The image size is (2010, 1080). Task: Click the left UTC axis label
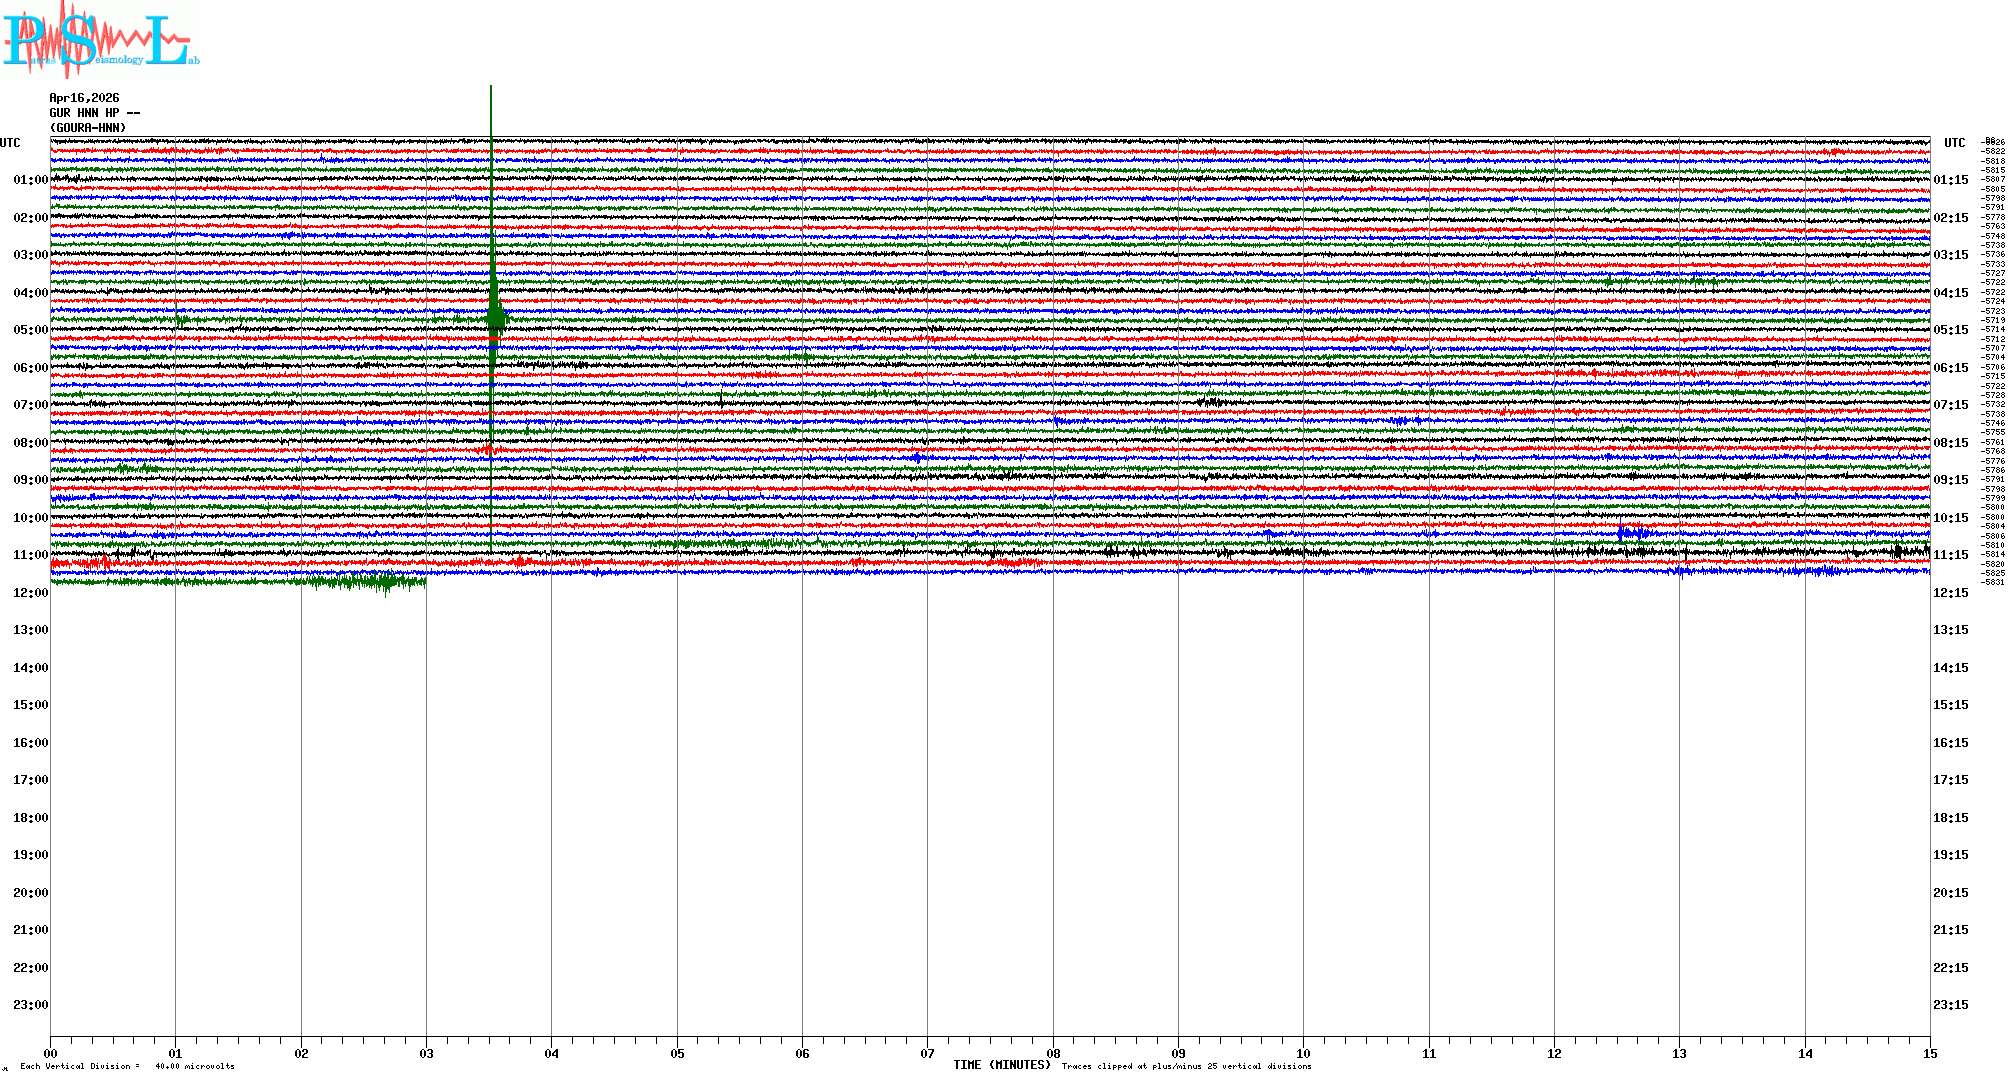click(10, 143)
